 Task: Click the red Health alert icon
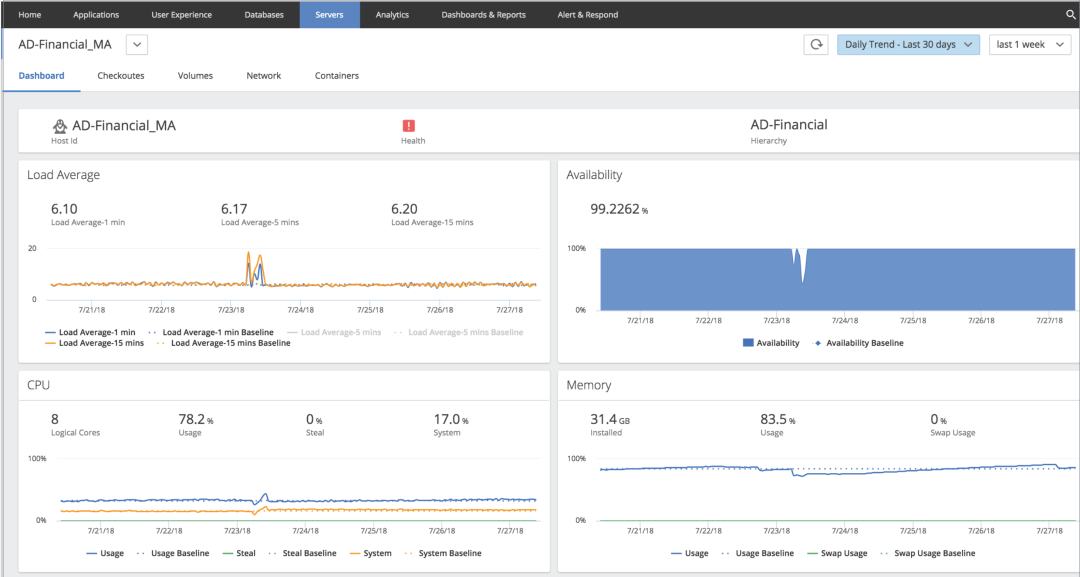tap(409, 126)
